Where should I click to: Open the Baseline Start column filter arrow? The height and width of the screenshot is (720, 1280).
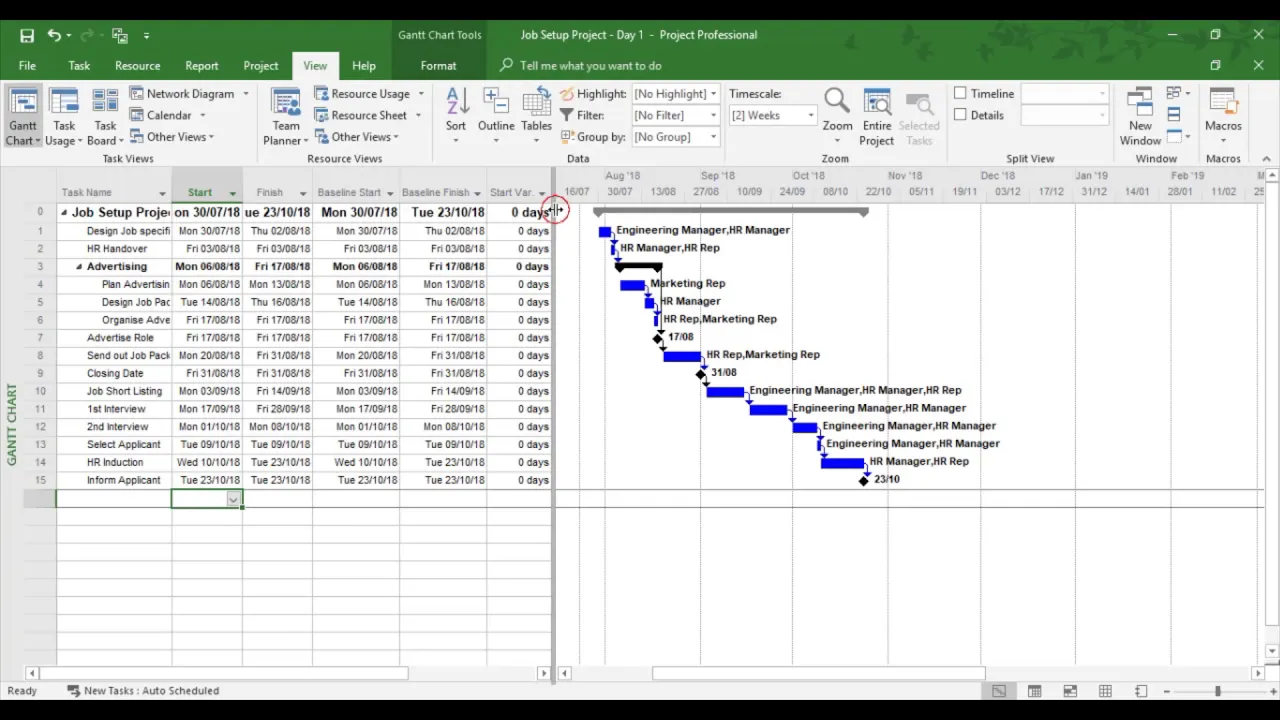pos(390,193)
